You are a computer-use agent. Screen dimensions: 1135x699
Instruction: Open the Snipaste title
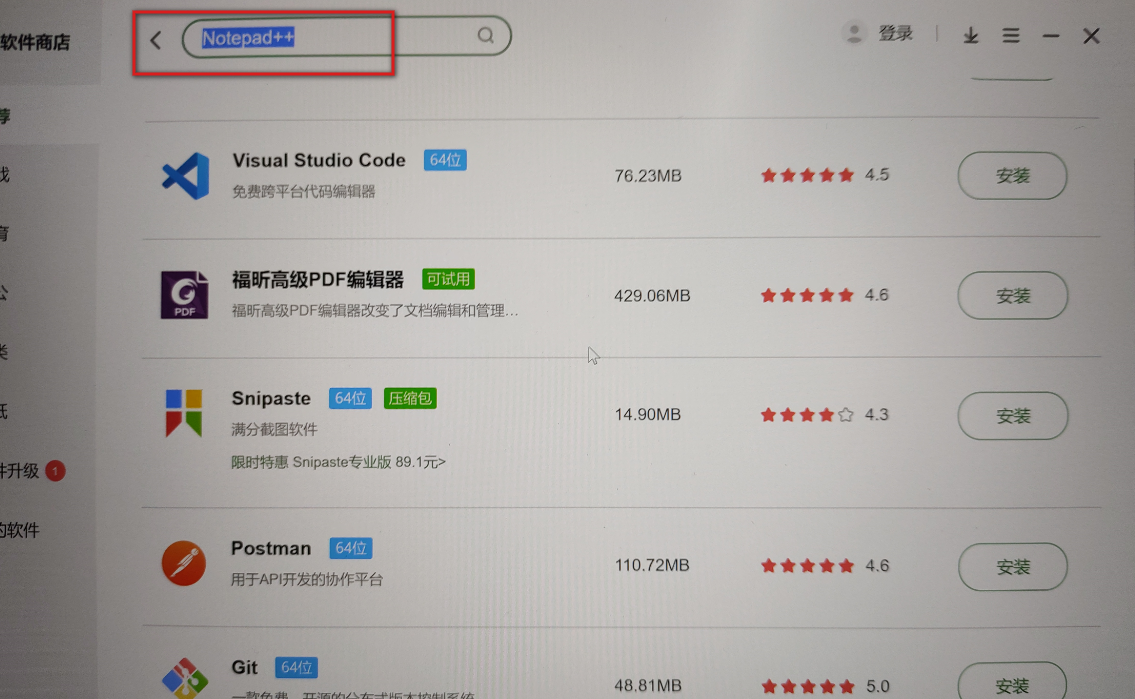[271, 398]
